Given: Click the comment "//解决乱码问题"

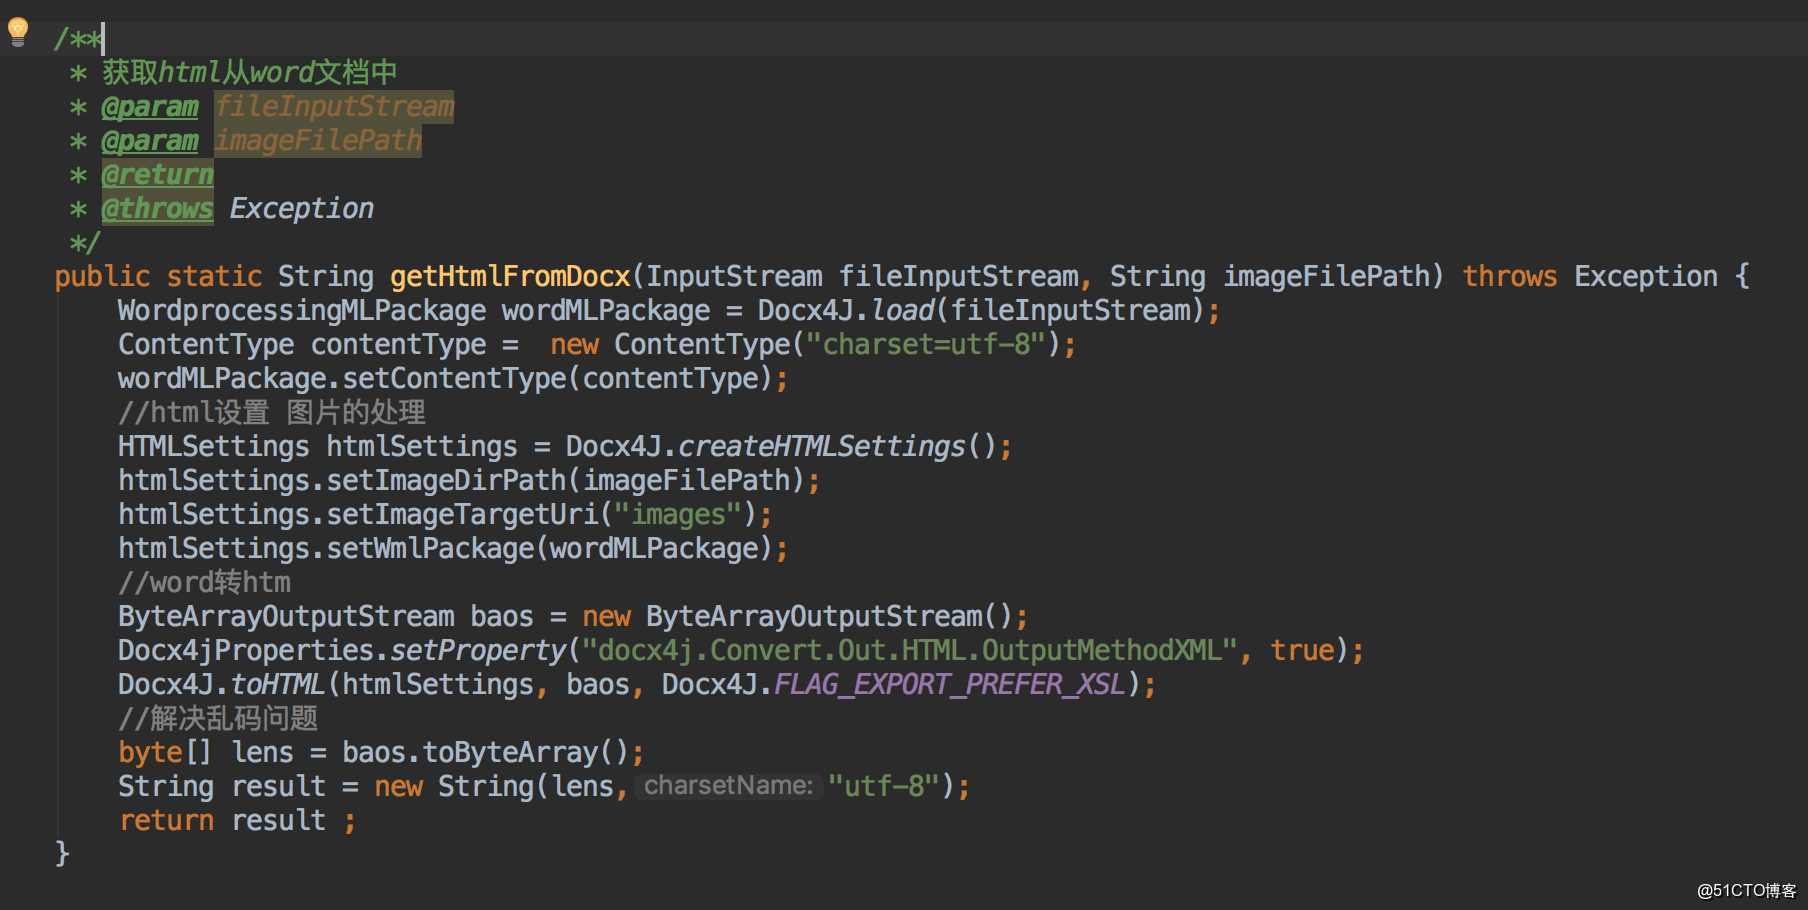Looking at the screenshot, I should click(218, 718).
